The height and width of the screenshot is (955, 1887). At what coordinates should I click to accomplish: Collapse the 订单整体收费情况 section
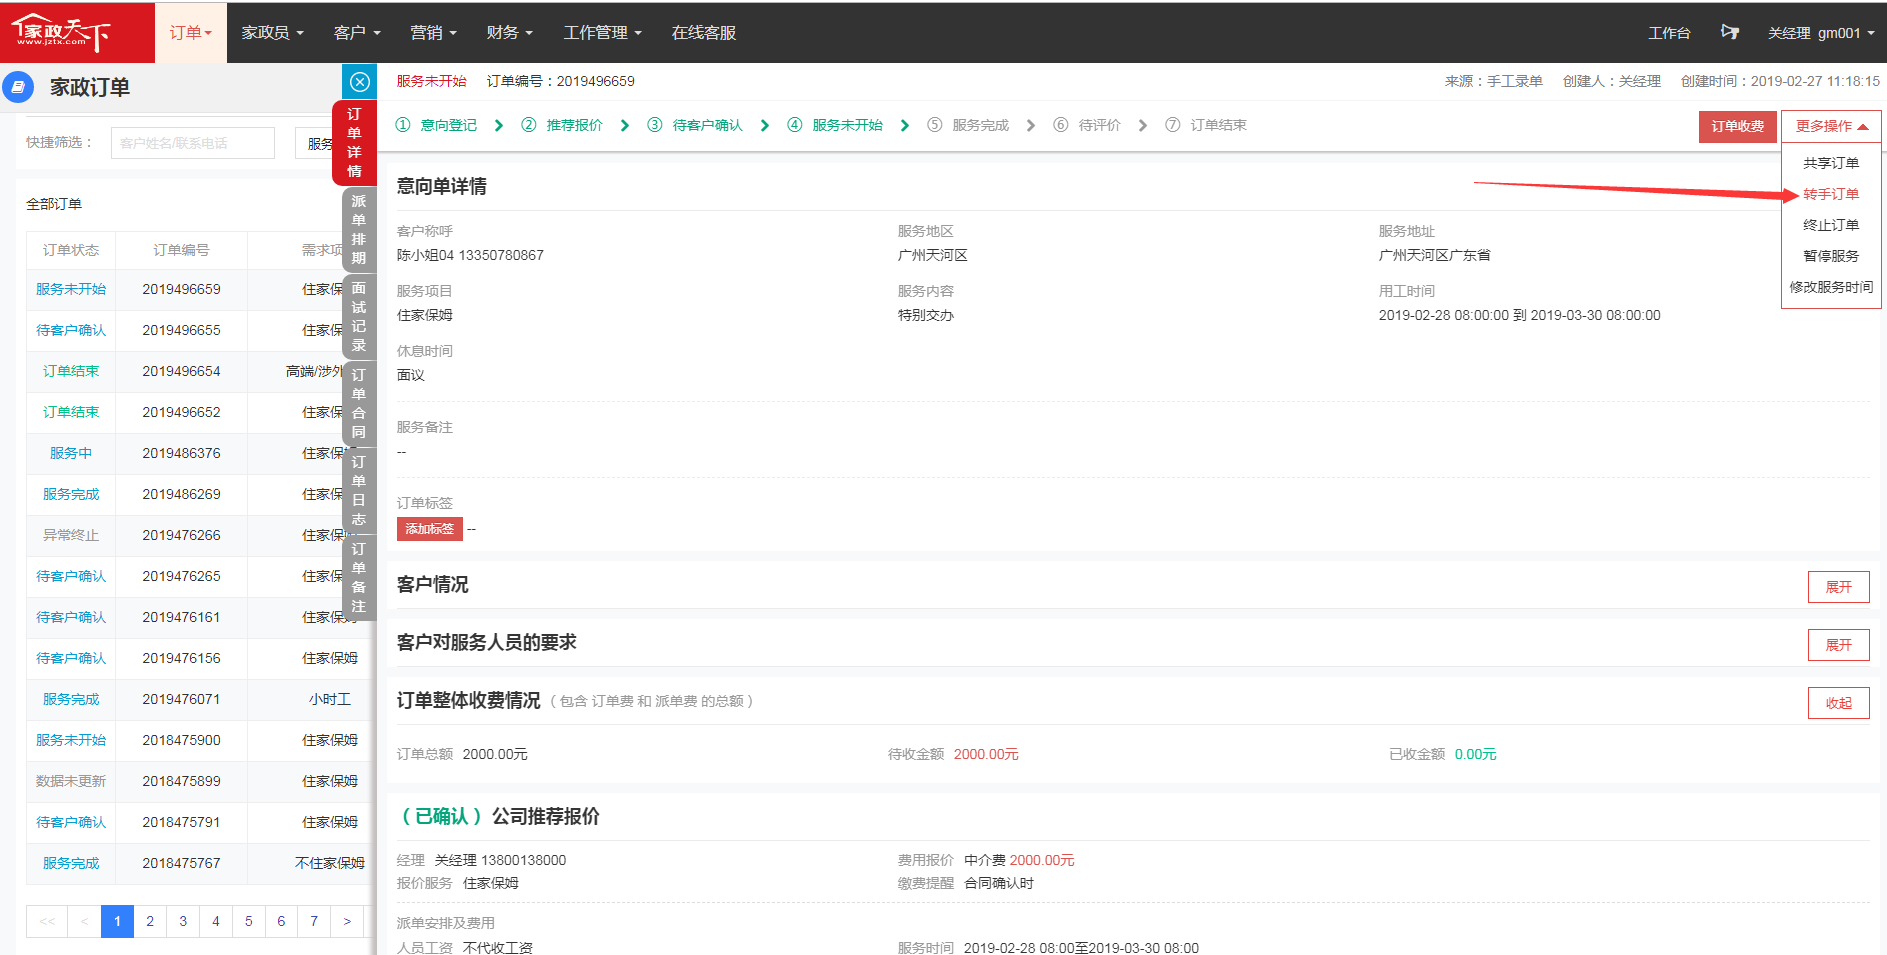point(1838,703)
